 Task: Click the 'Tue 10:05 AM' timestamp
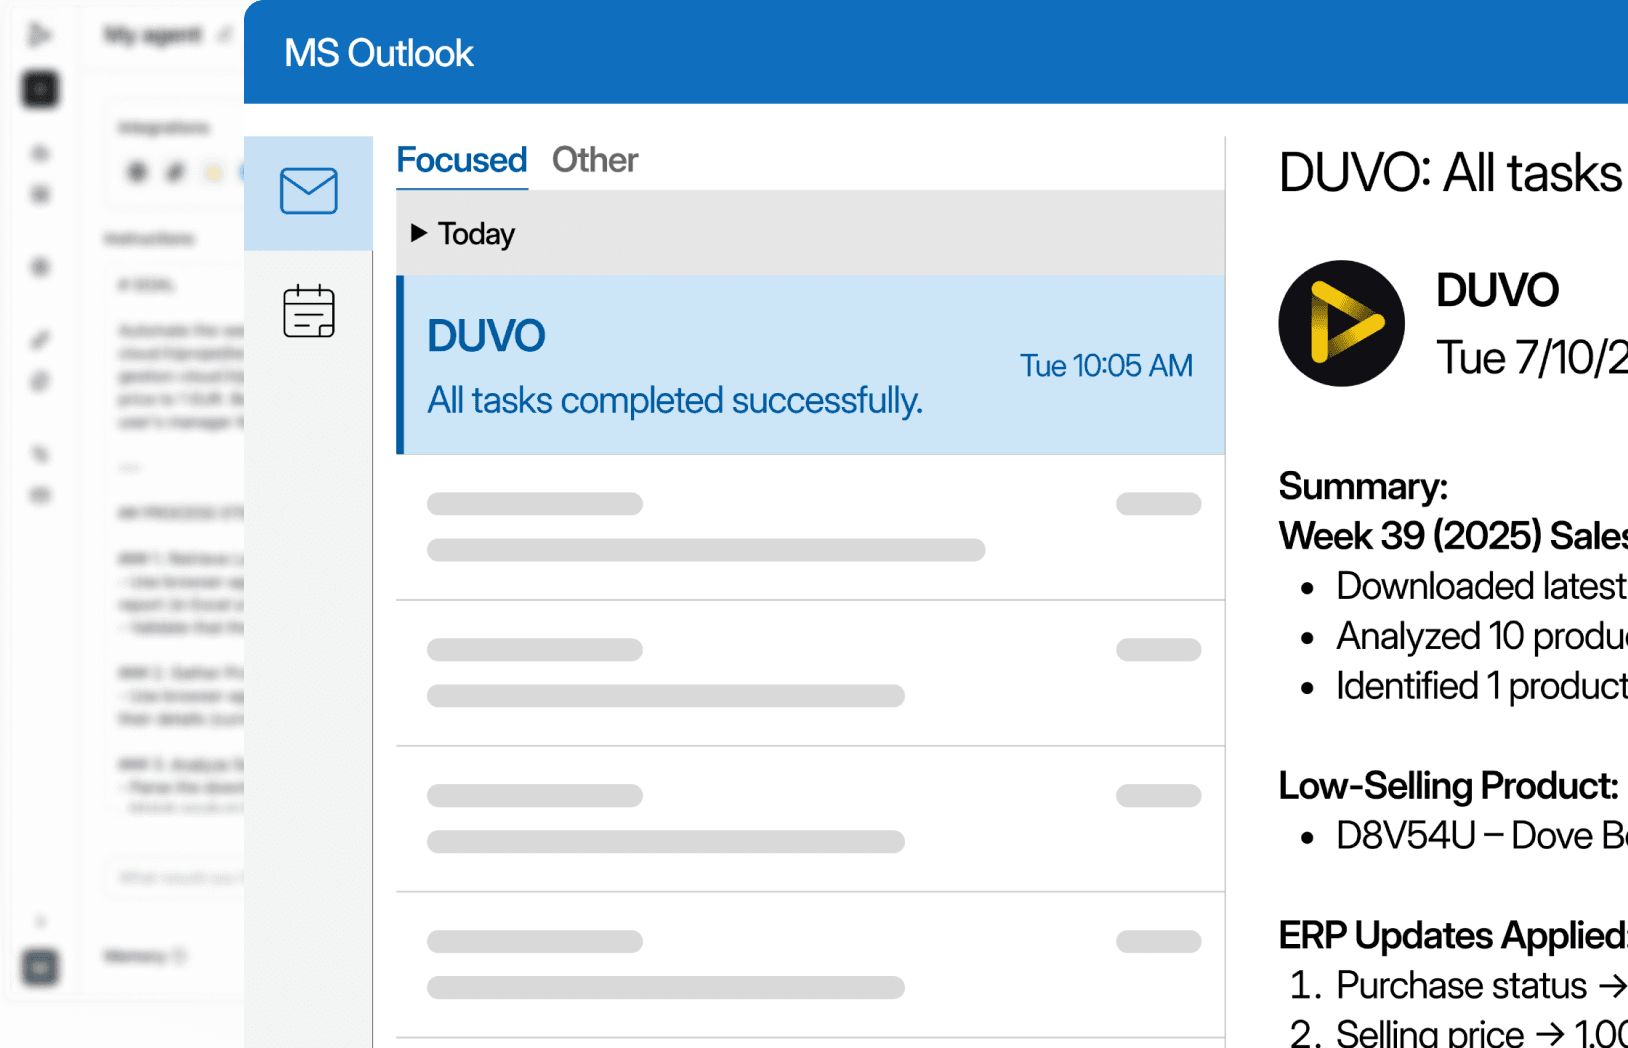[x=1106, y=366]
